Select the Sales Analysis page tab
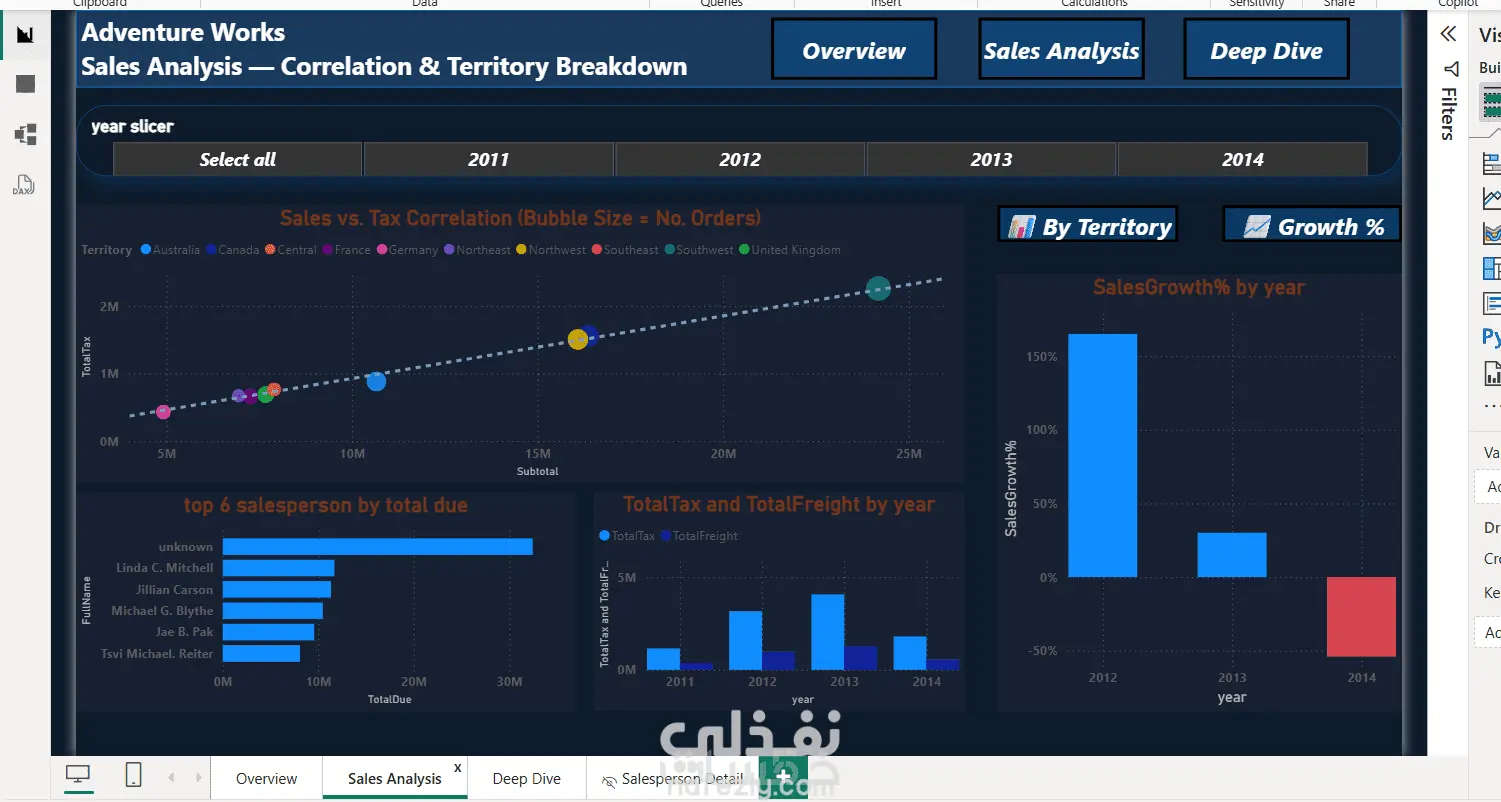The width and height of the screenshot is (1501, 802). (x=395, y=778)
